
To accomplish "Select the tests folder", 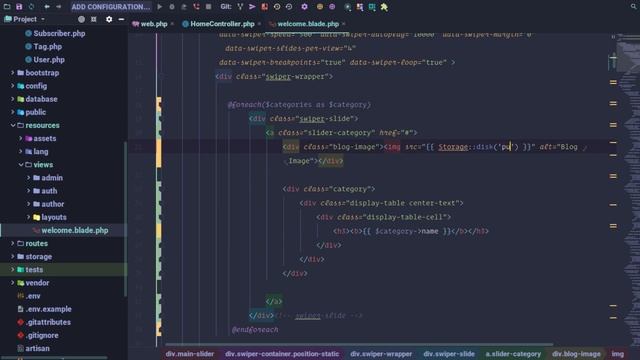I will 34,270.
